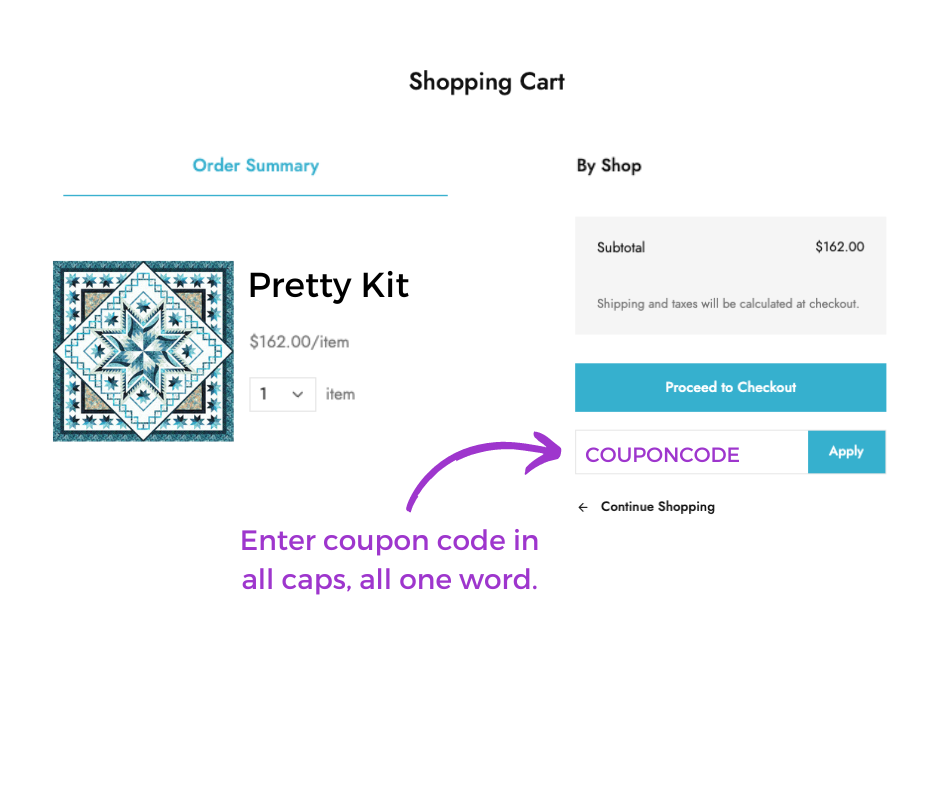Click the 'item' label beside quantity
The height and width of the screenshot is (788, 940).
(340, 395)
